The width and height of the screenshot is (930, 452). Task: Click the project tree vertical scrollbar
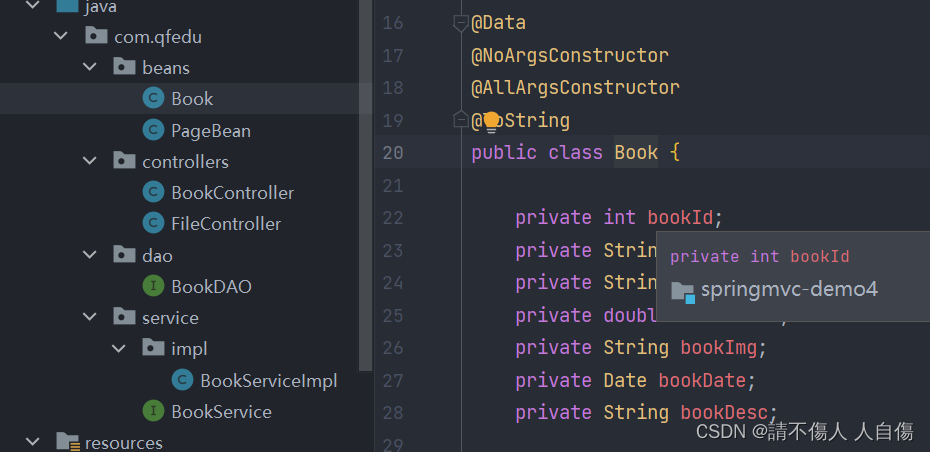pyautogui.click(x=365, y=184)
